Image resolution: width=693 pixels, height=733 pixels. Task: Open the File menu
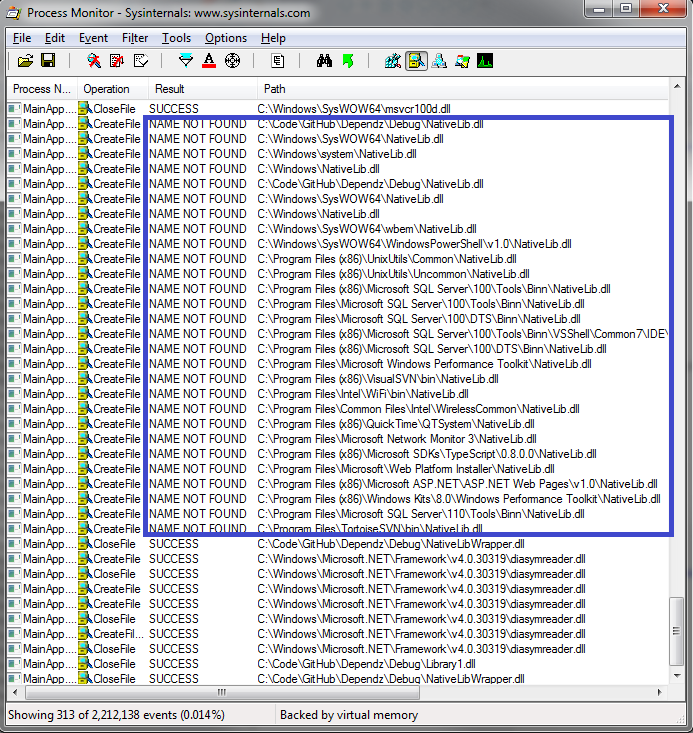(22, 38)
